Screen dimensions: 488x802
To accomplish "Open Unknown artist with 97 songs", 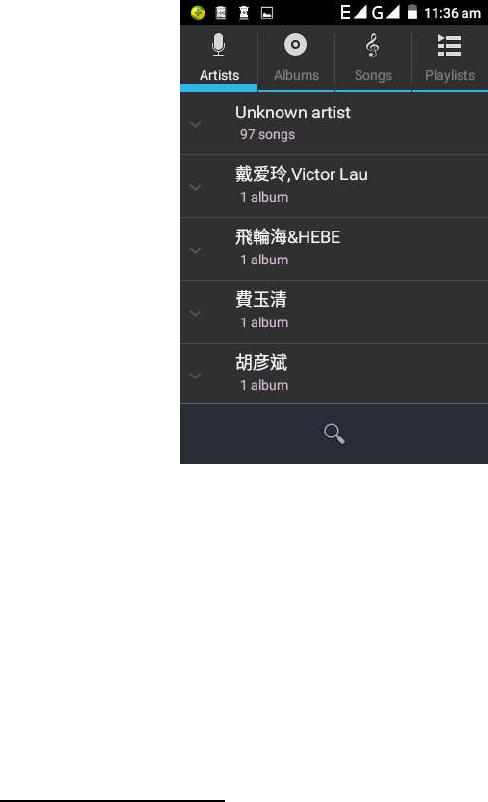I will 334,123.
